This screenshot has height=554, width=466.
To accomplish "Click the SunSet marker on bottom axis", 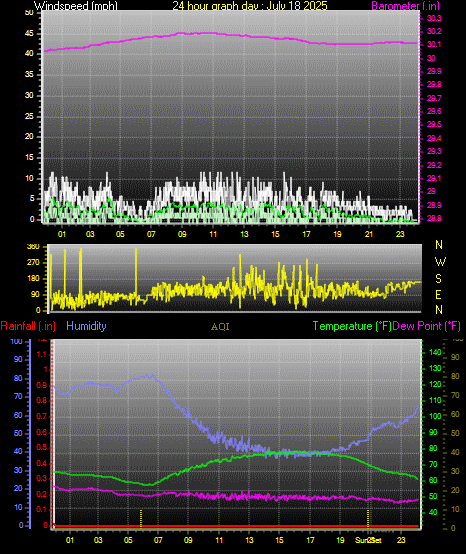I will tap(368, 540).
